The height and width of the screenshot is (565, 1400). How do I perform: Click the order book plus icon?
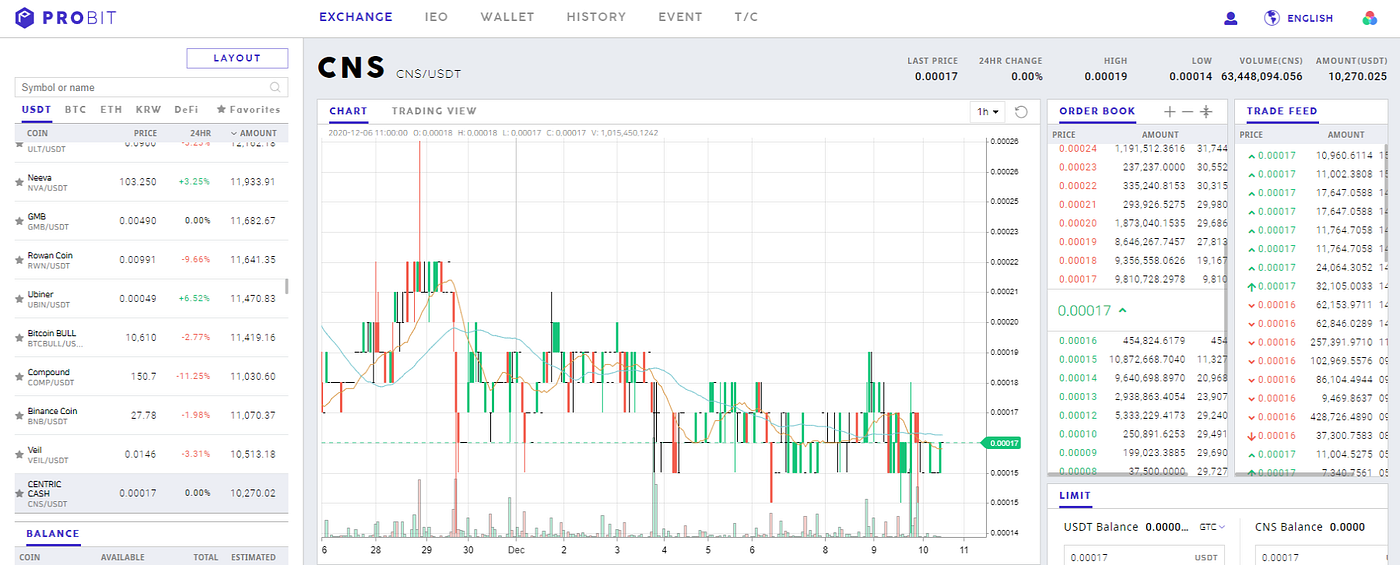(1170, 111)
